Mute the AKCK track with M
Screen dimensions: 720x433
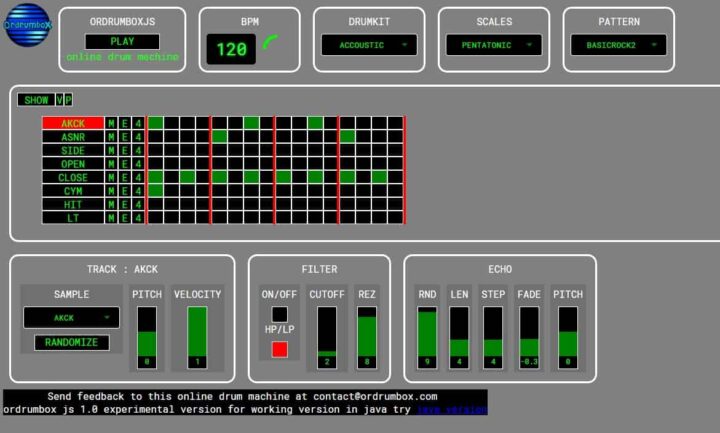coord(113,123)
